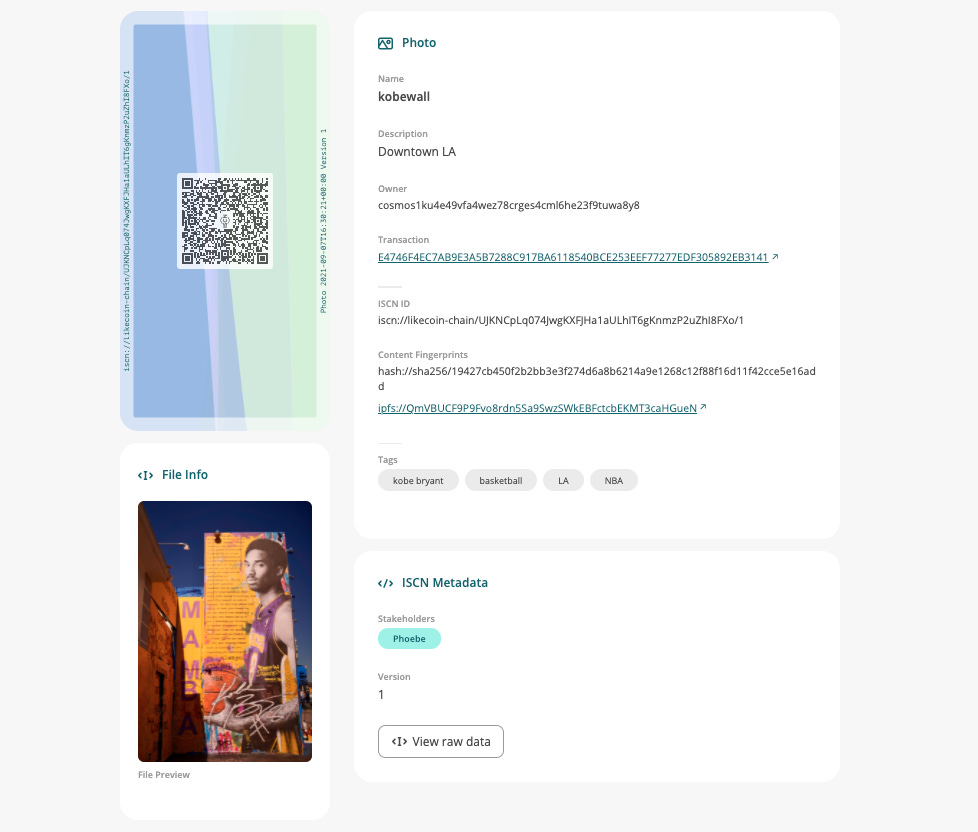
Task: Click the sha256 content fingerprint hash
Action: coord(596,379)
